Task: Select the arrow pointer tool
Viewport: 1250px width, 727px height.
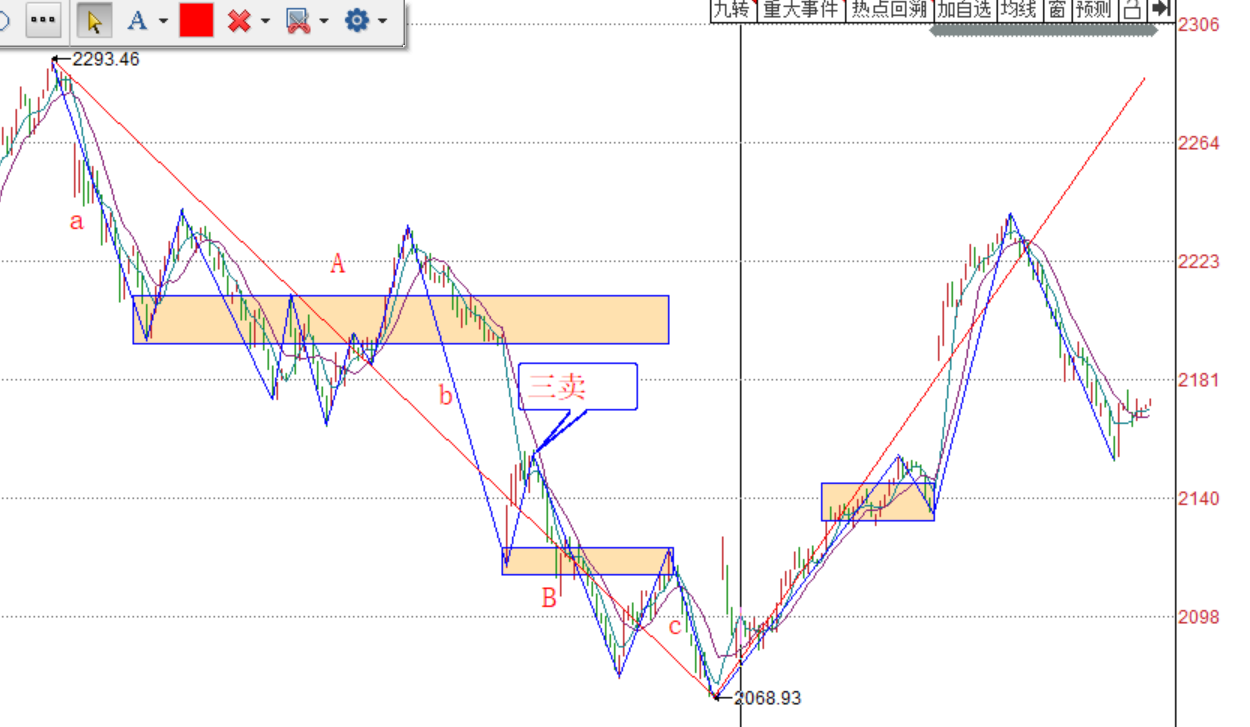Action: tap(94, 20)
